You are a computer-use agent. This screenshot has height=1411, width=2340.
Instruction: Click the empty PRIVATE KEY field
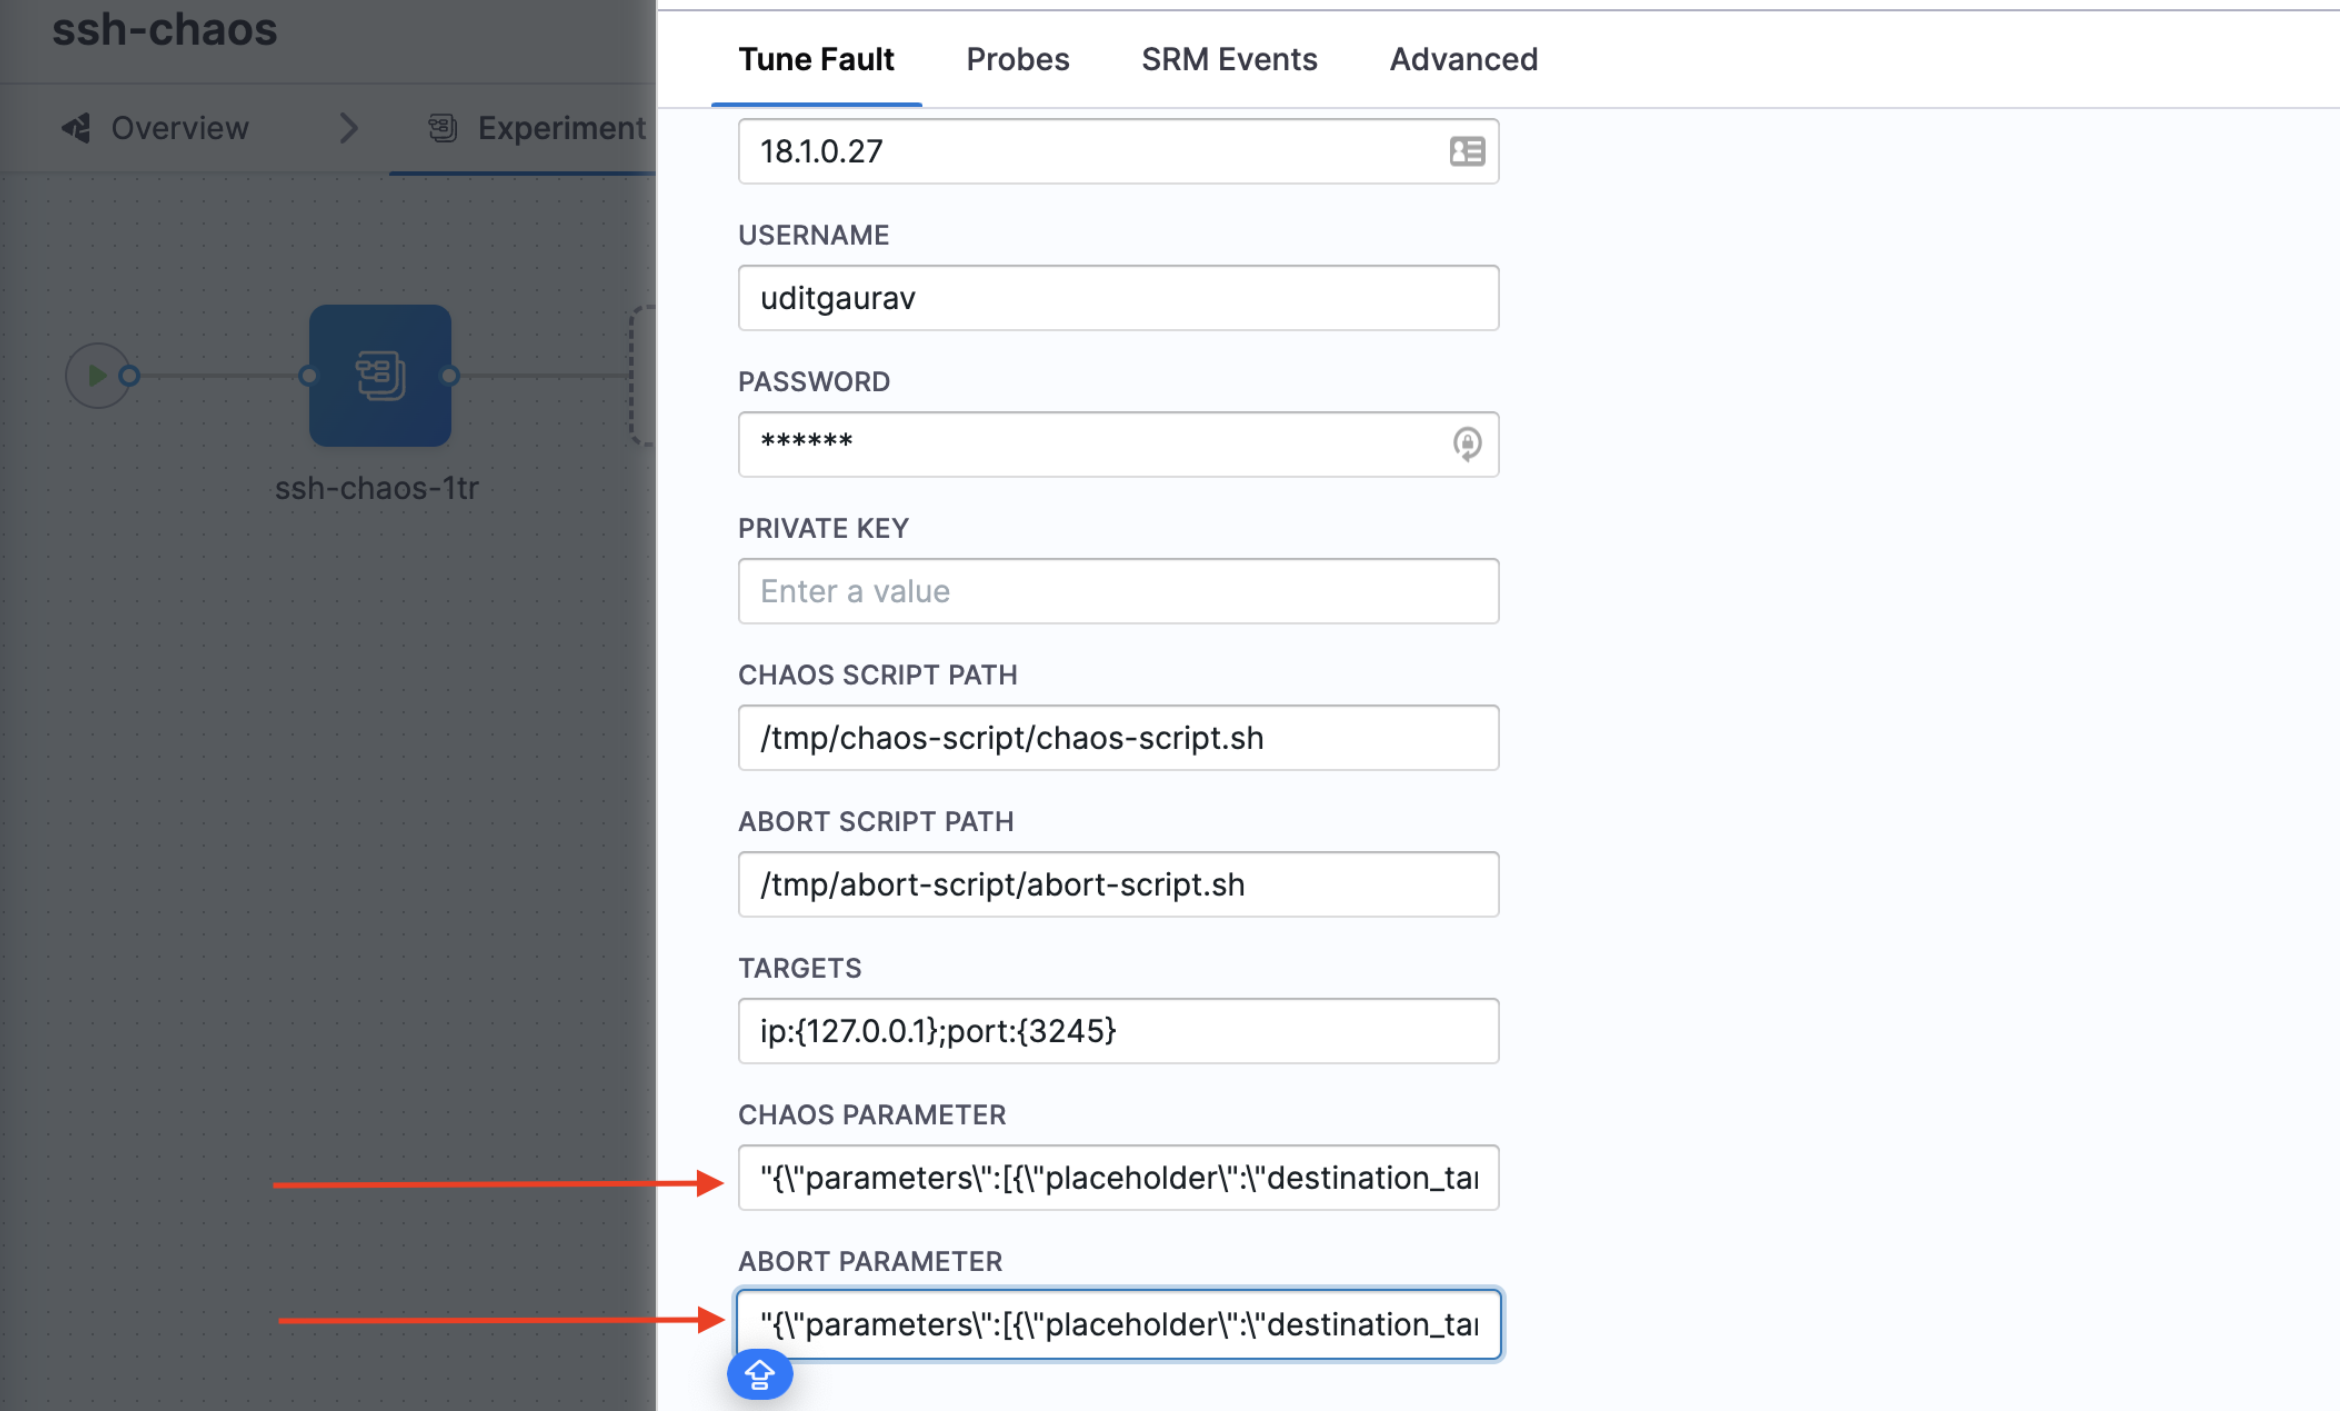coord(1117,591)
